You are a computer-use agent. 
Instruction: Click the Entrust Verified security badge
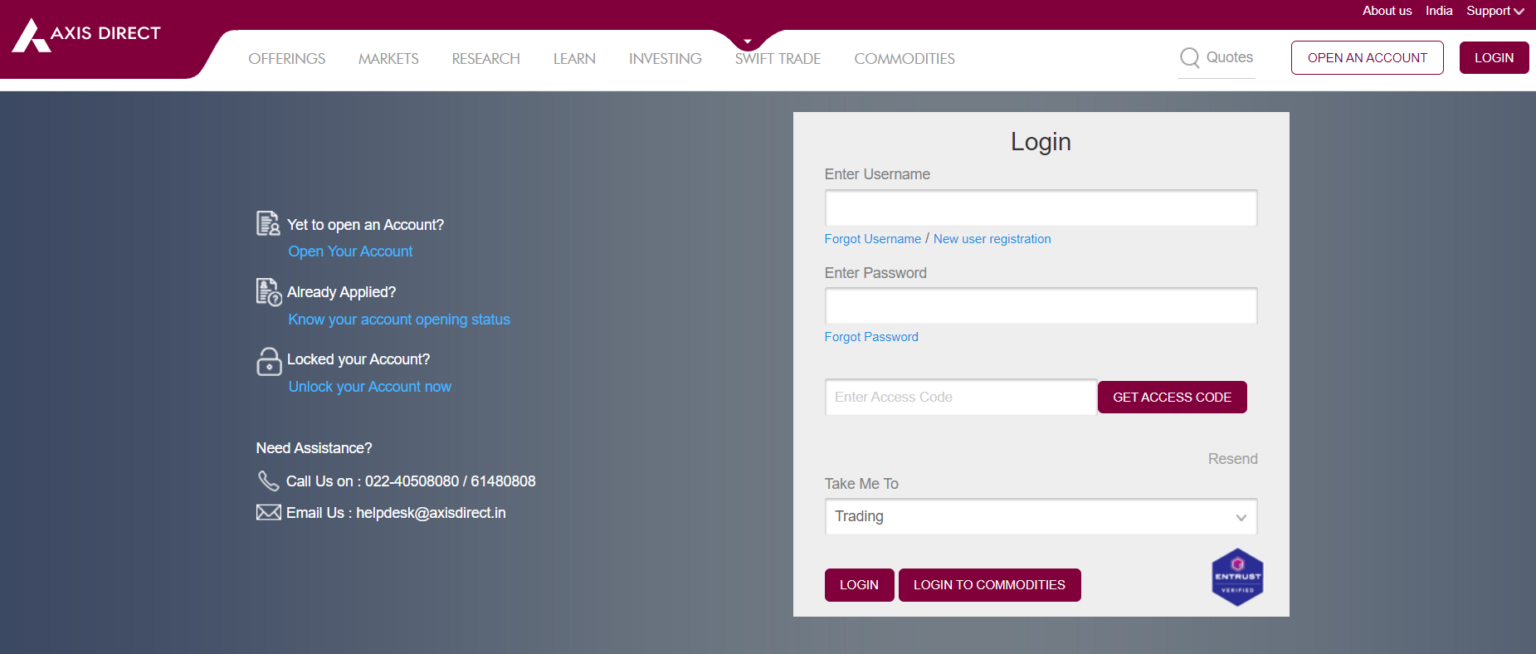(x=1237, y=577)
